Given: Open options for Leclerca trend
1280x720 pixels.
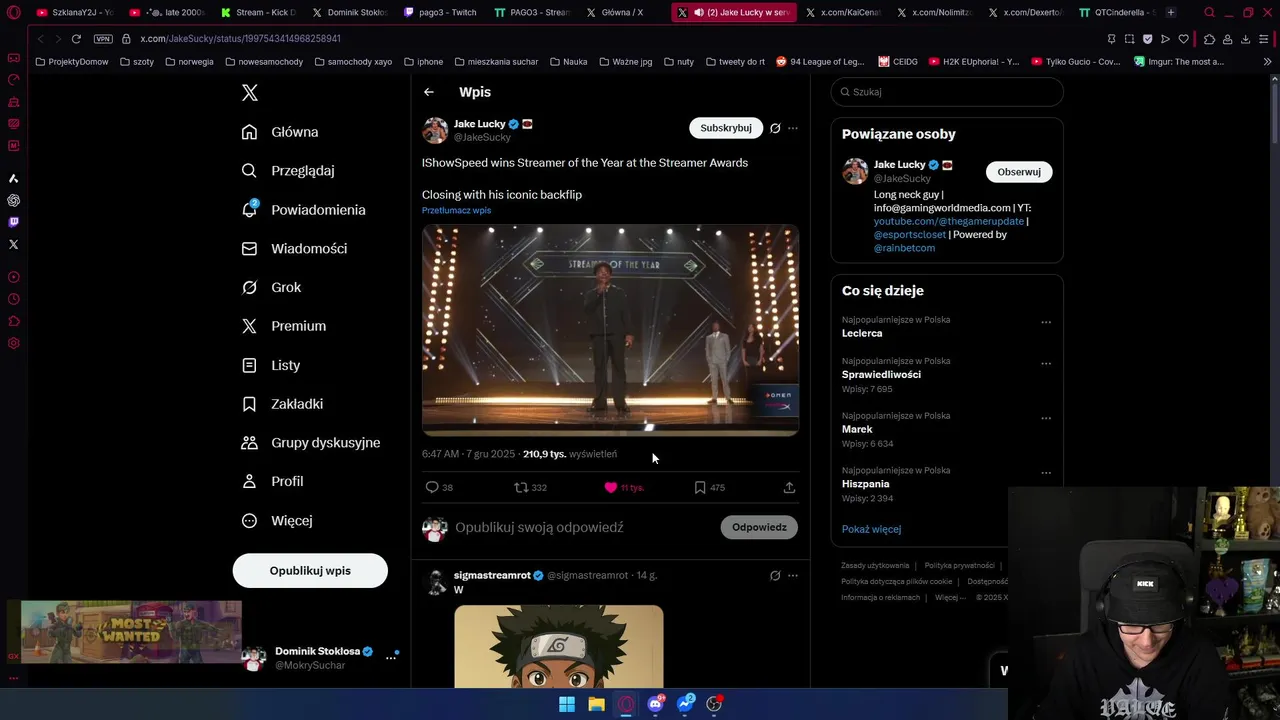Looking at the screenshot, I should coord(1046,323).
